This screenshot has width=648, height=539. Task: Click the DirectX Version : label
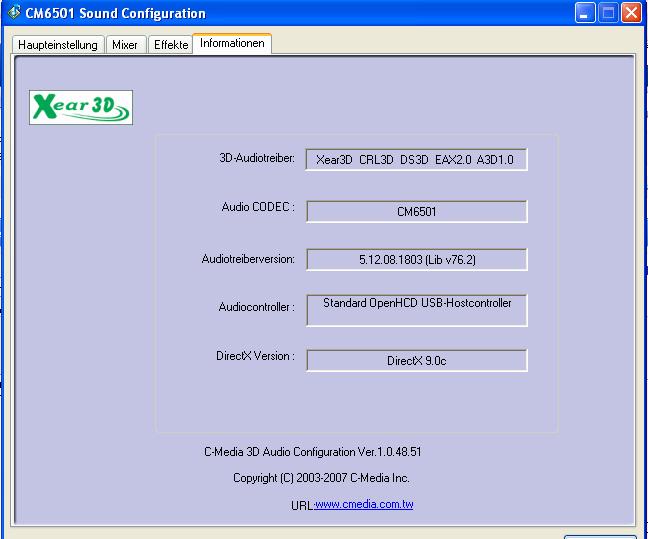pyautogui.click(x=255, y=356)
